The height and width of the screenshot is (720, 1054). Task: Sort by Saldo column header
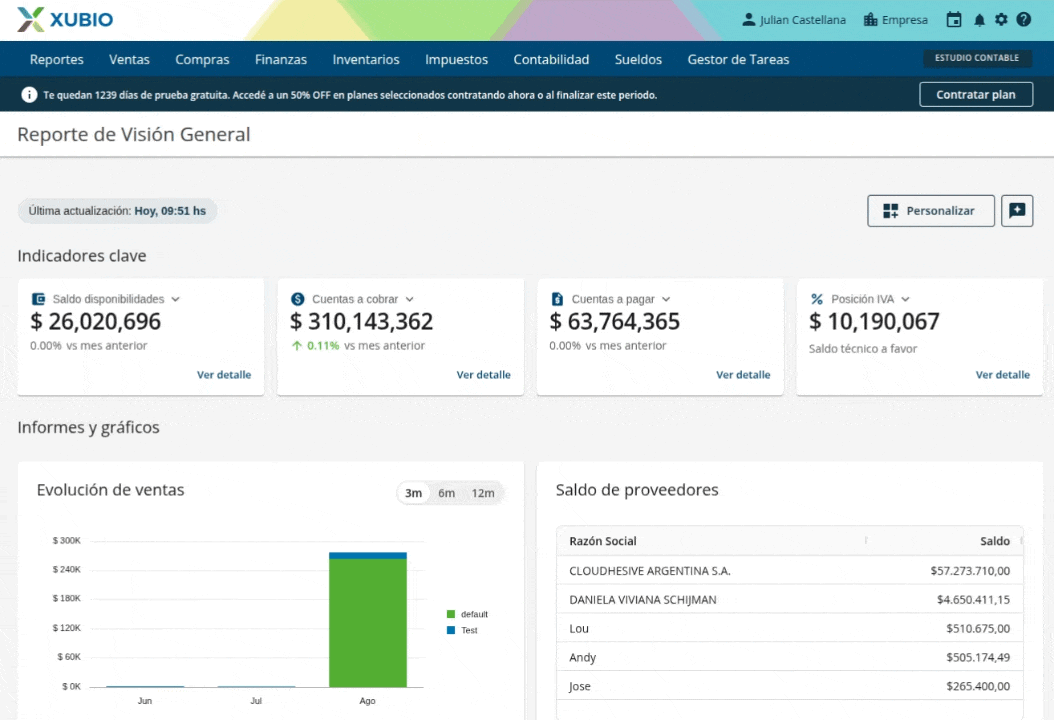994,541
